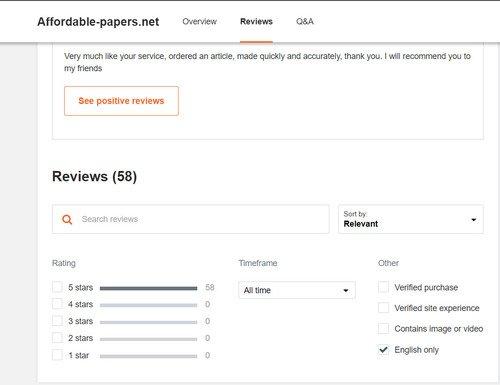This screenshot has width=500, height=385.
Task: Go to the Q&A tab
Action: tap(305, 22)
